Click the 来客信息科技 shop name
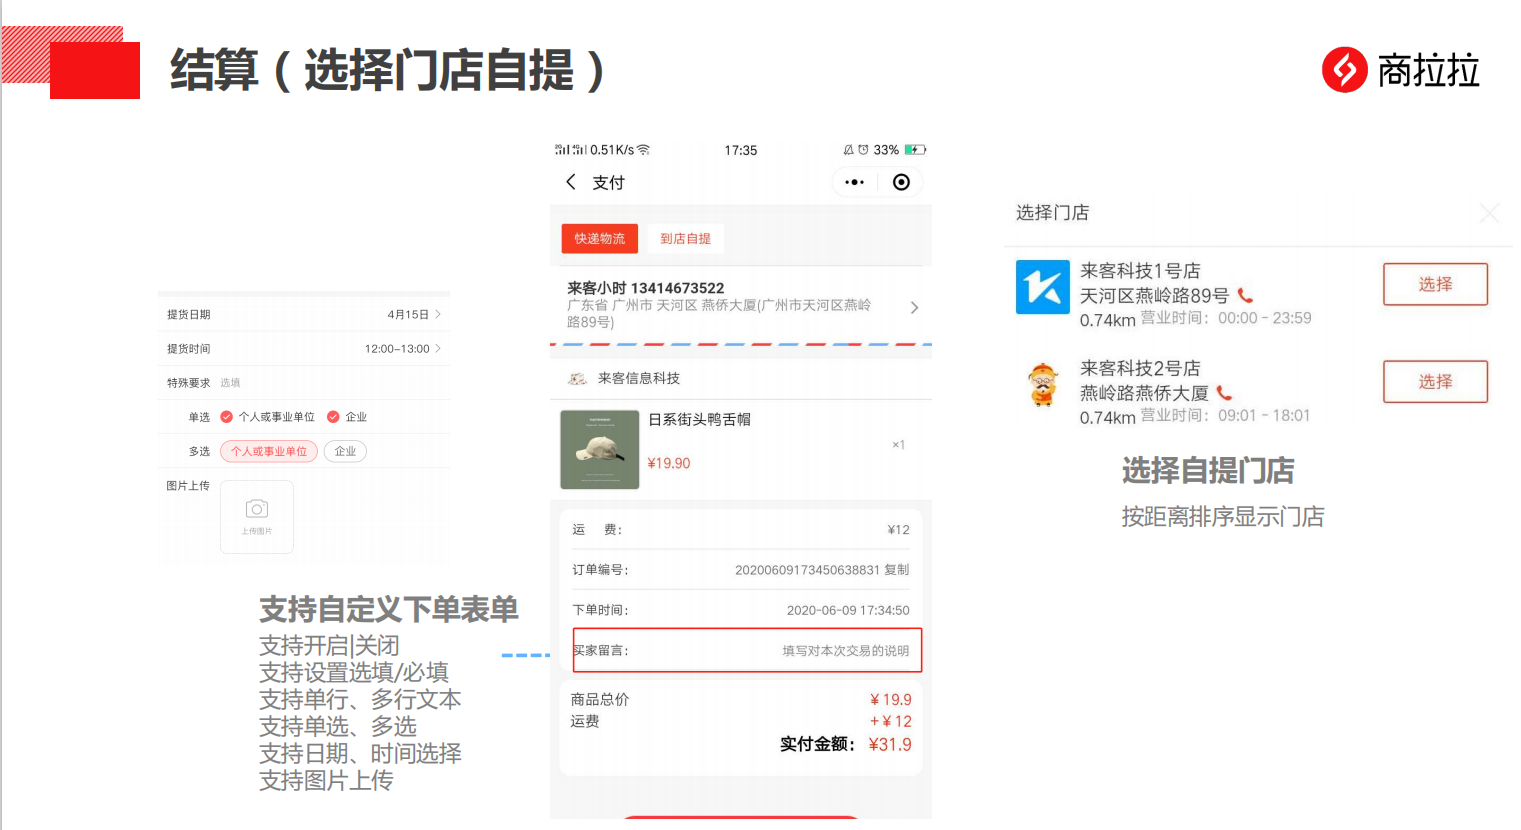Image resolution: width=1521 pixels, height=830 pixels. click(x=639, y=378)
